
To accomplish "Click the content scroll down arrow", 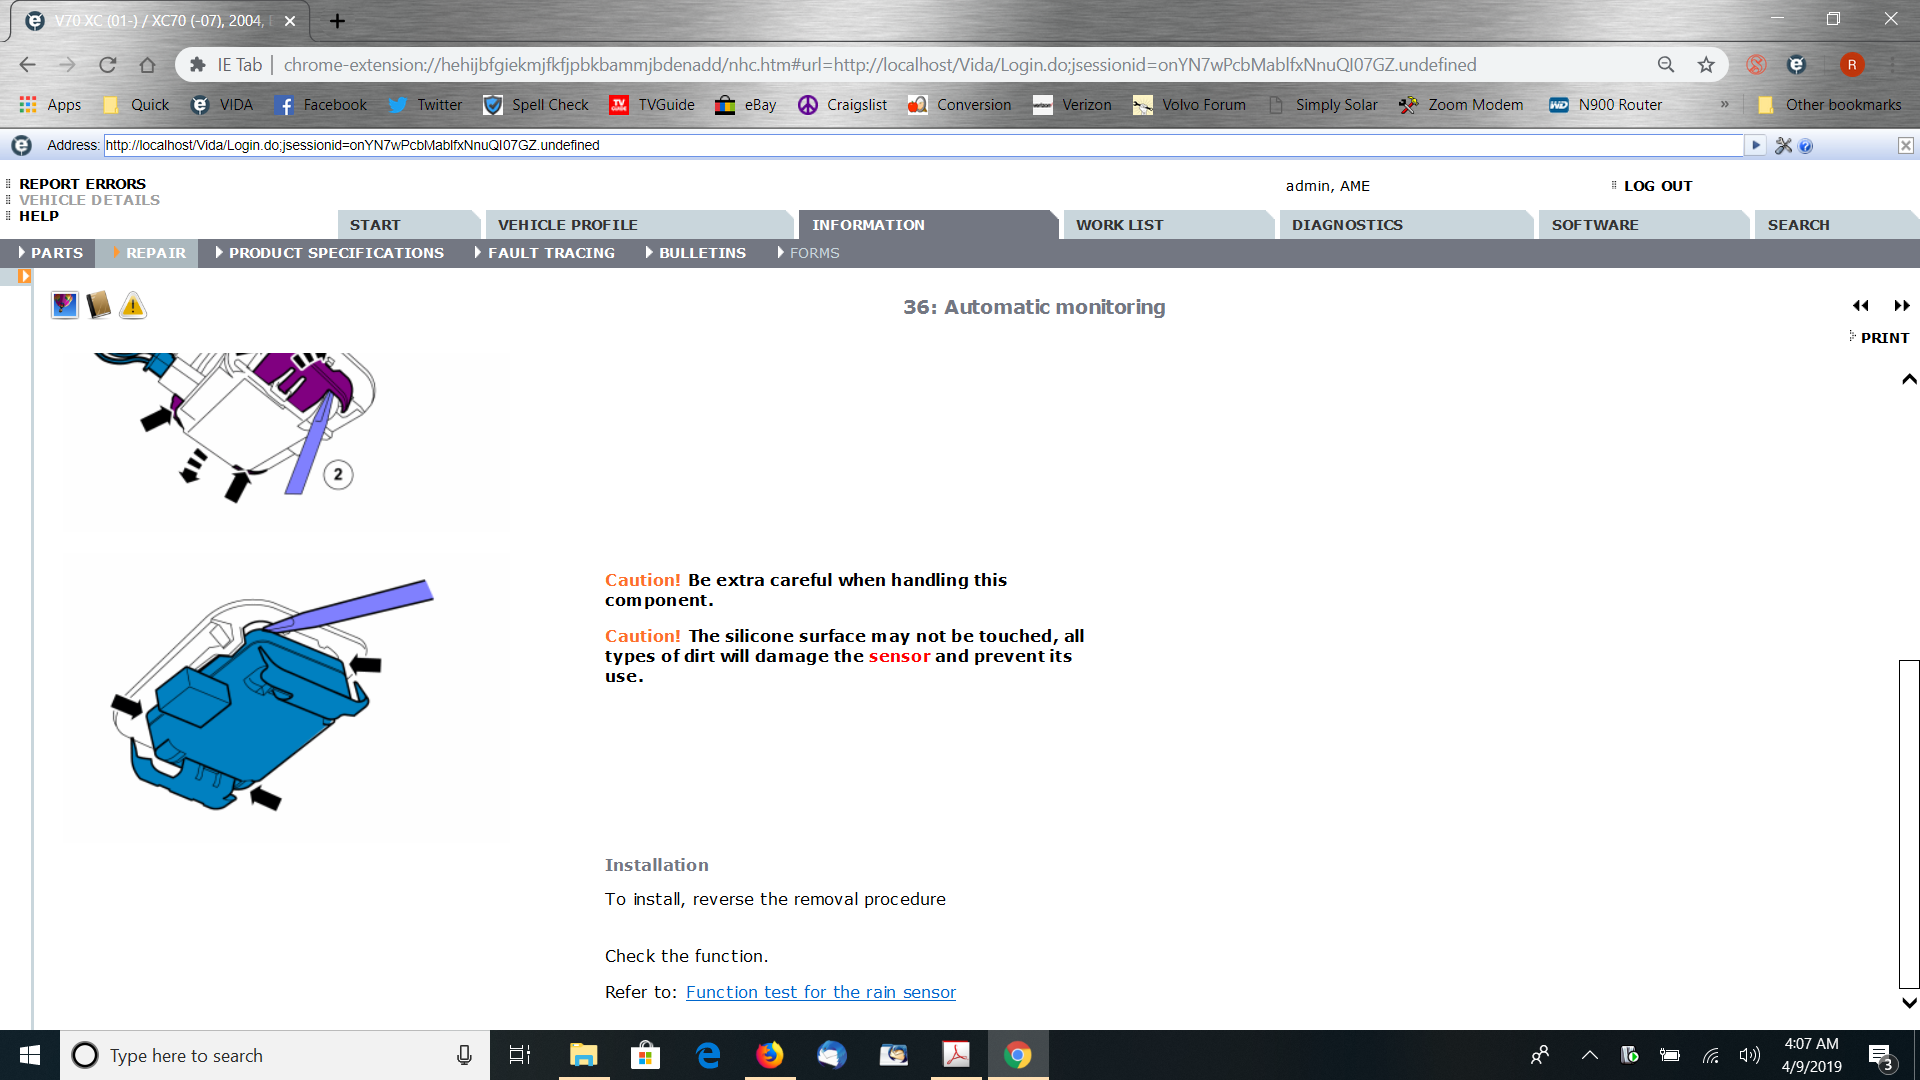I will click(x=1909, y=1003).
